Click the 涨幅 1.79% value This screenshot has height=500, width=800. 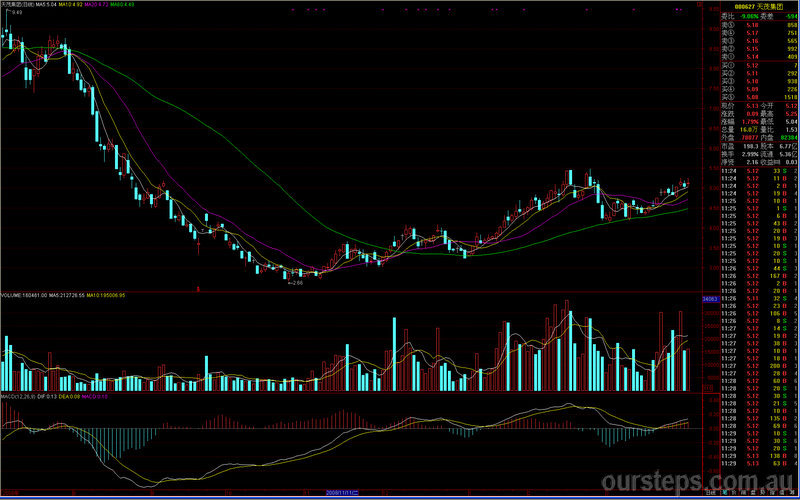(751, 122)
